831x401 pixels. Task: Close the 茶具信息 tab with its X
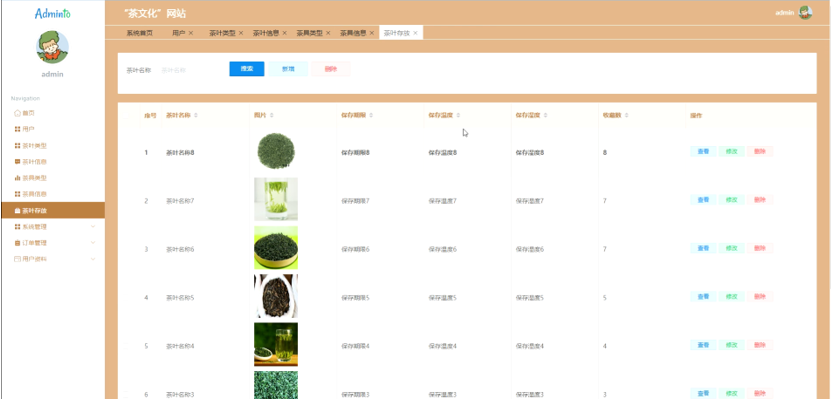tap(372, 33)
